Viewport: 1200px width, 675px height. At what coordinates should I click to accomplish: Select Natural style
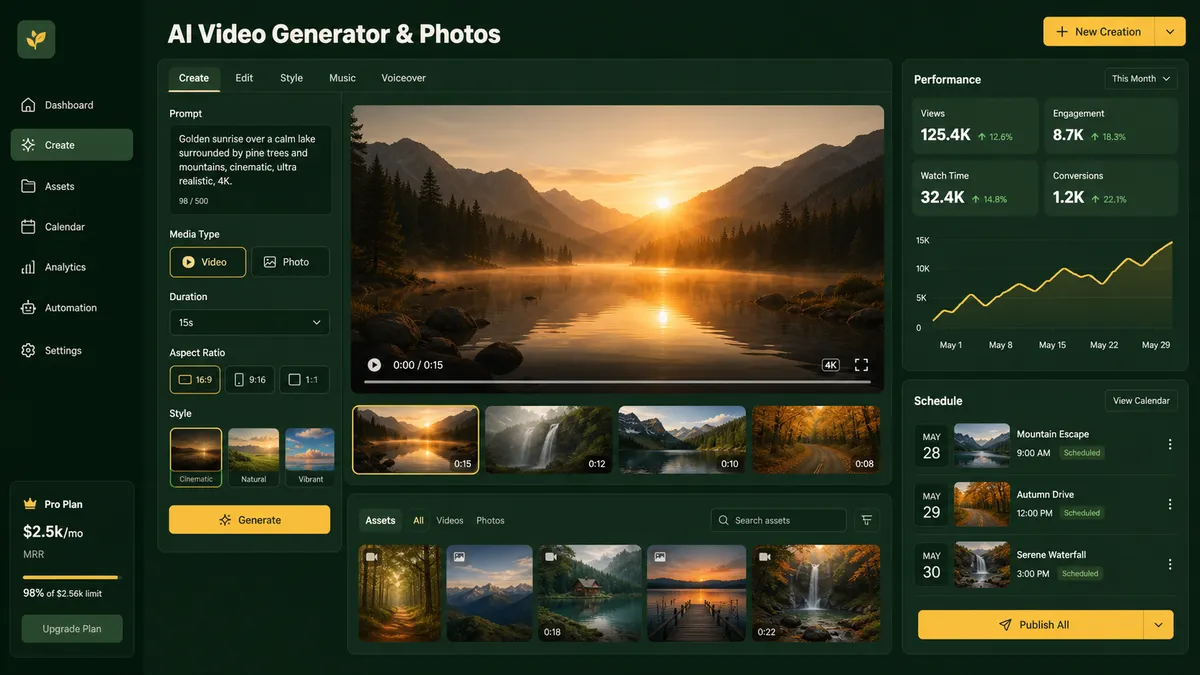254,457
